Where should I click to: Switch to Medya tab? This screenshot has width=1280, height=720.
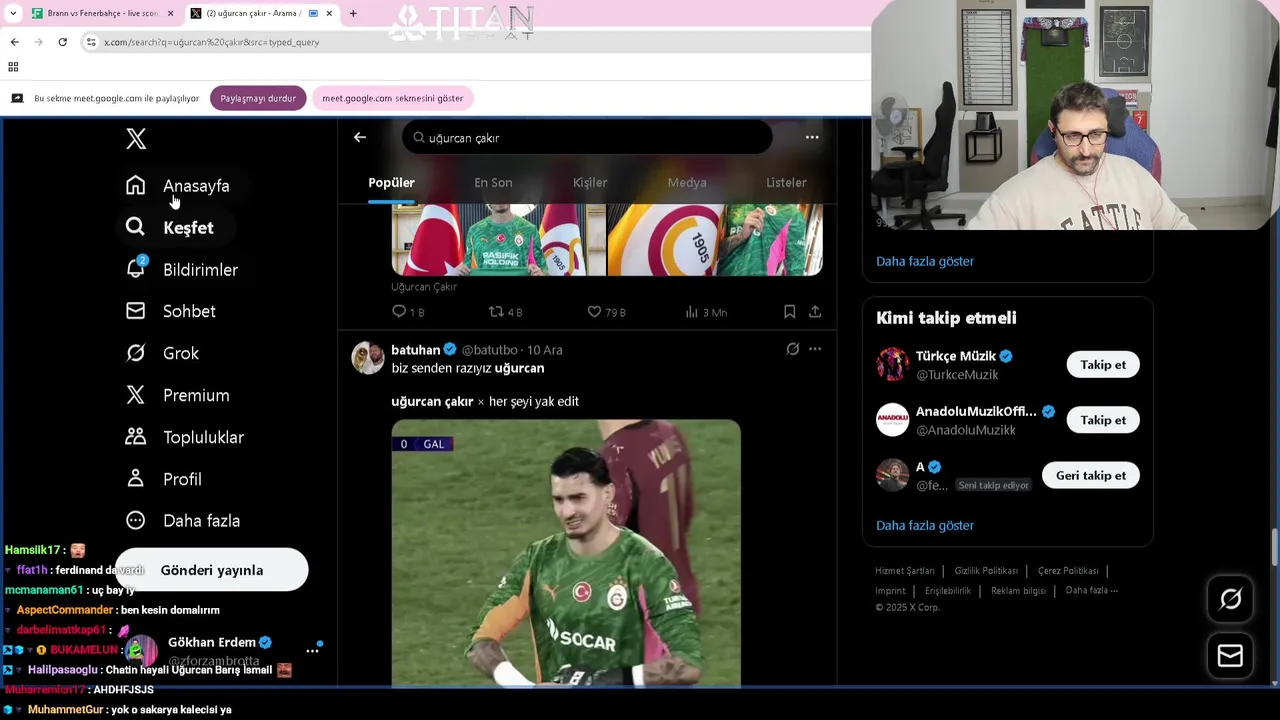[x=687, y=183]
